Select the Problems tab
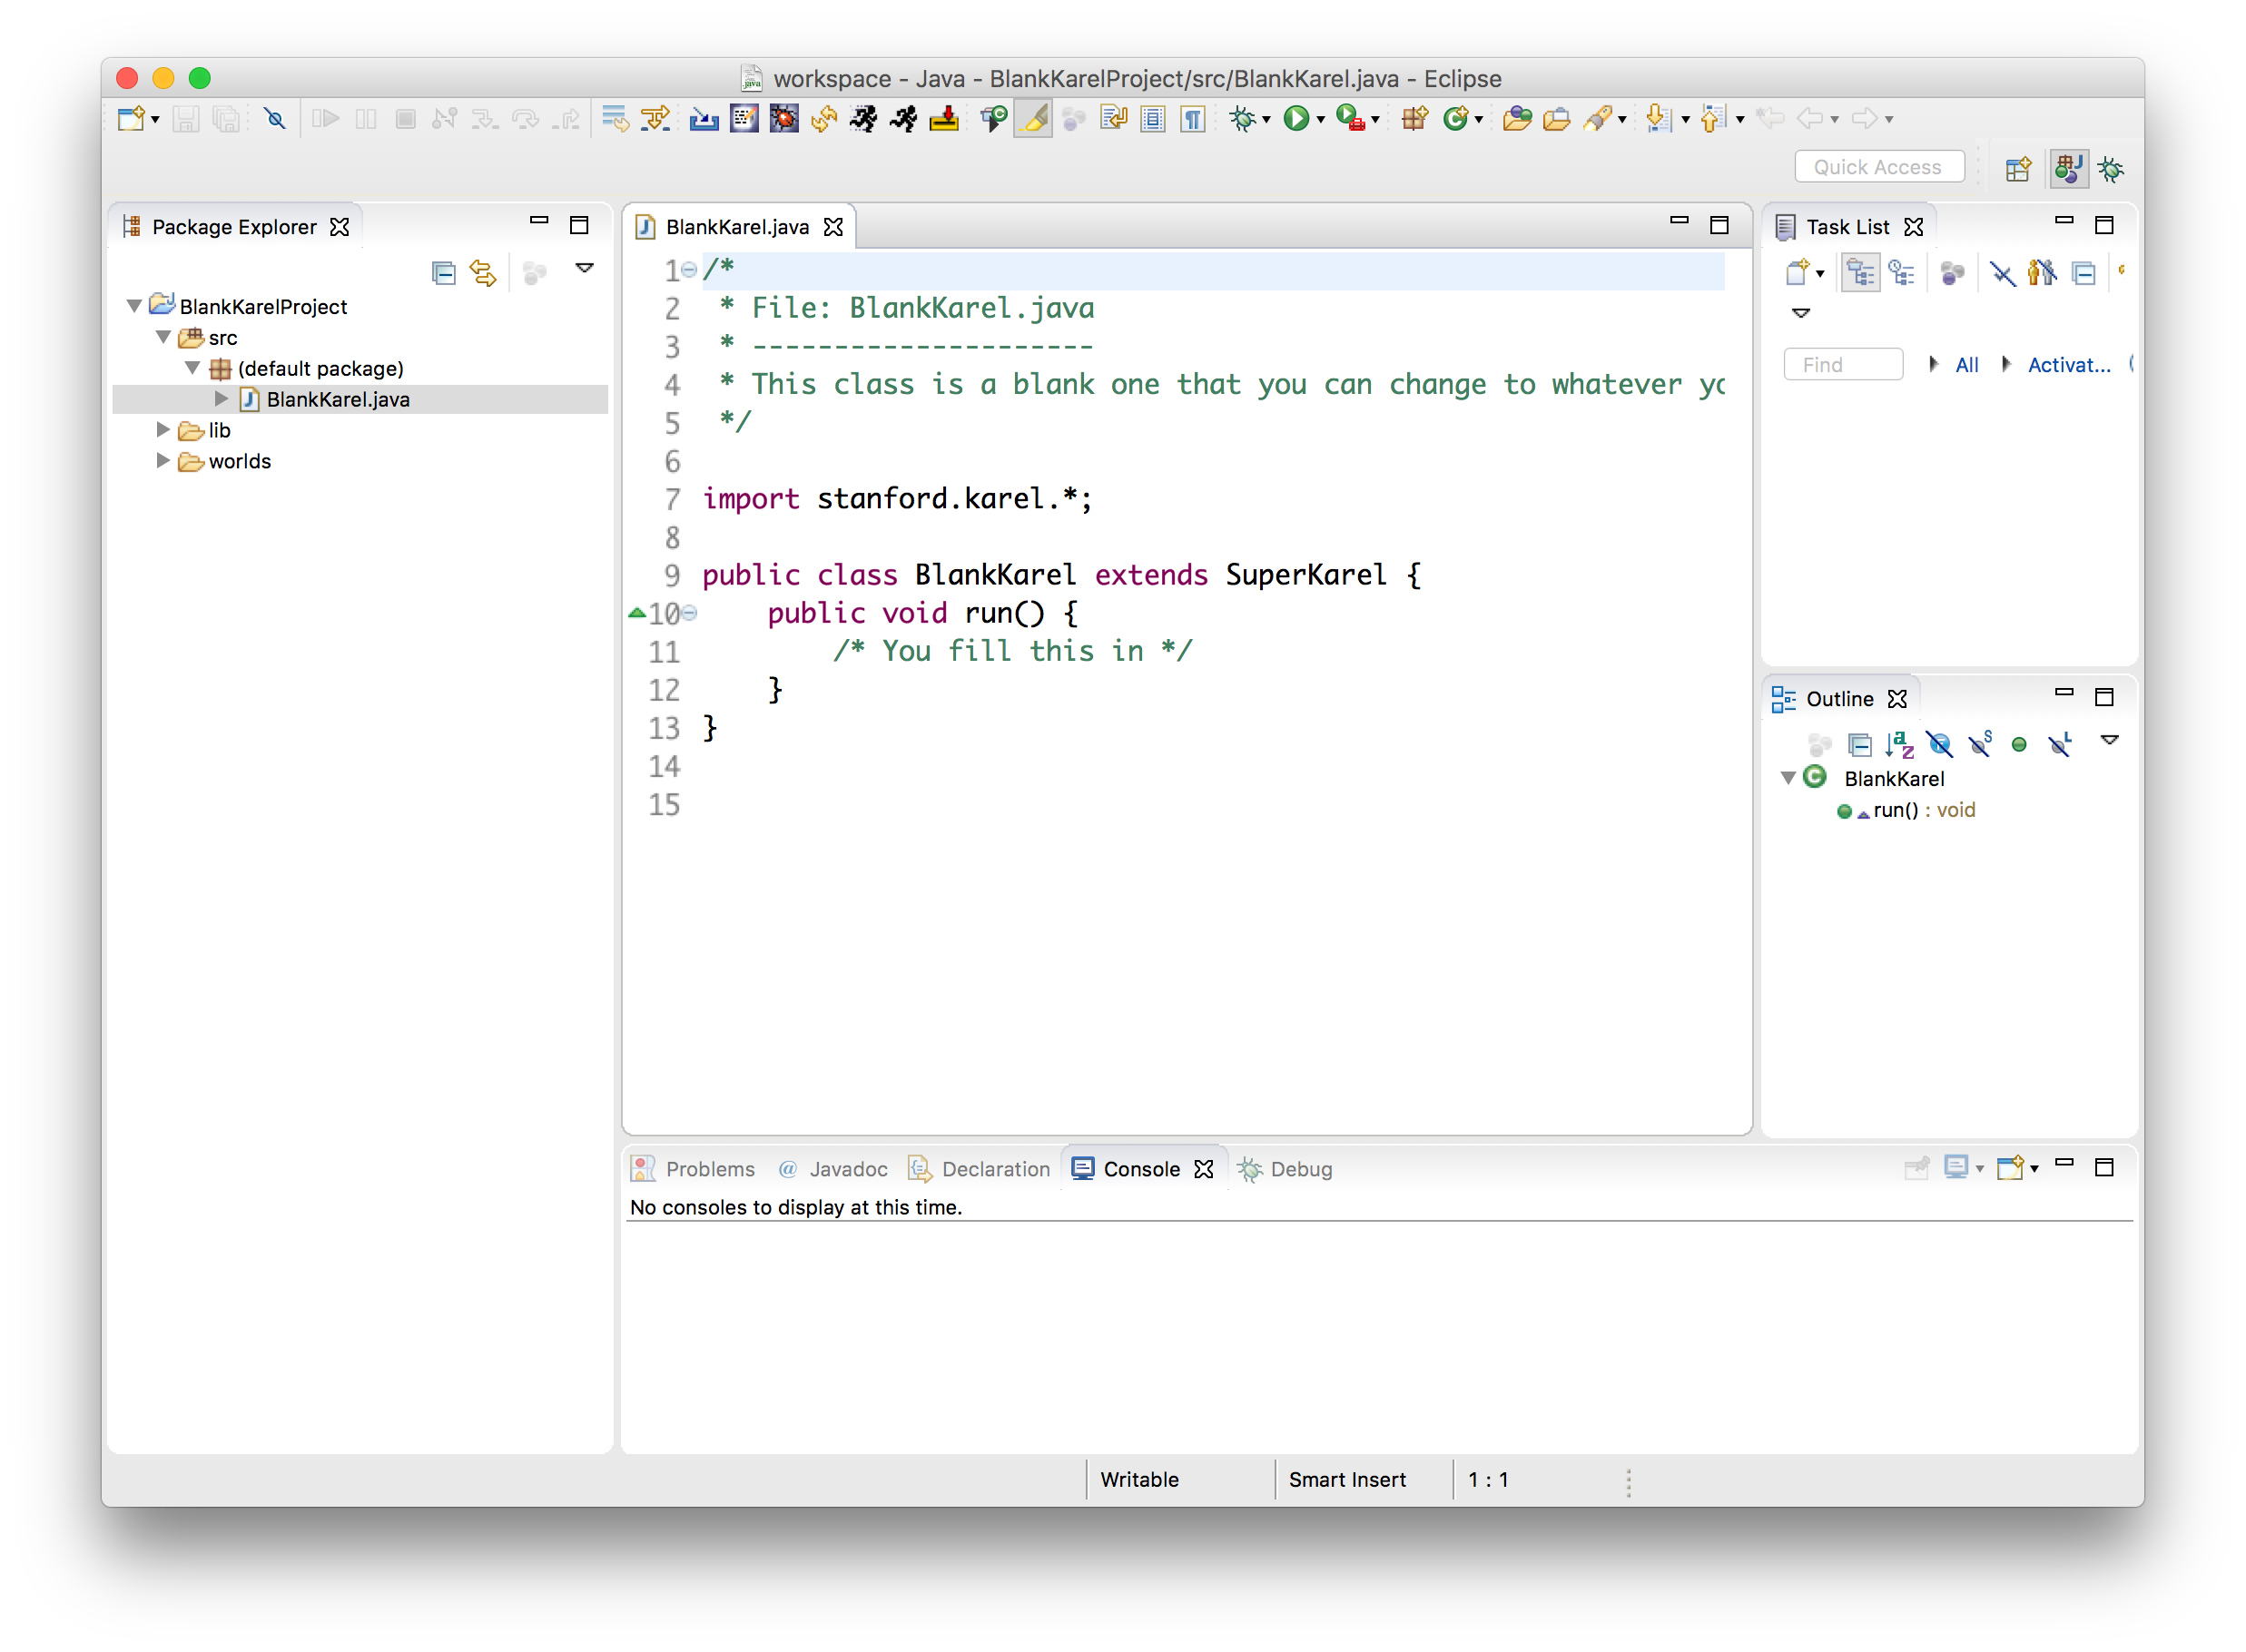 click(694, 1168)
